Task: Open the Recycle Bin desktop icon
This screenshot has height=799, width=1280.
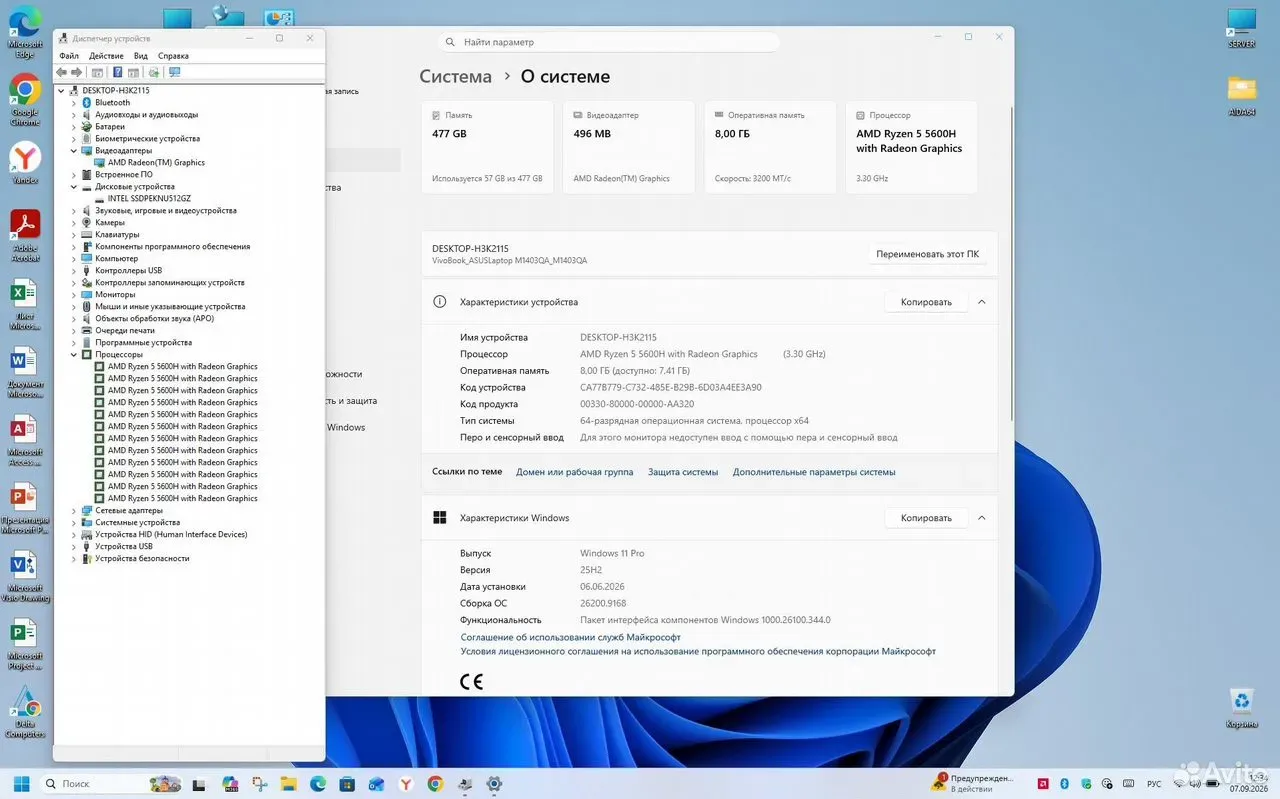Action: tap(1242, 708)
